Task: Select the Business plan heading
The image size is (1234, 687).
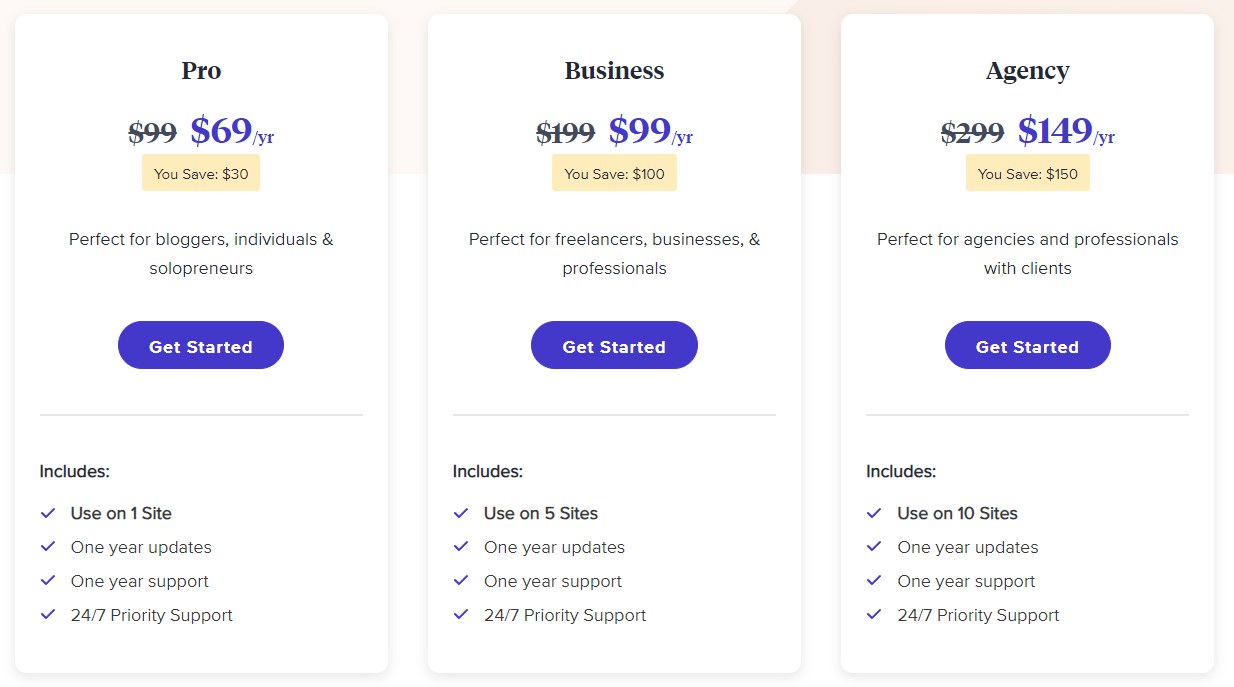Action: (614, 71)
